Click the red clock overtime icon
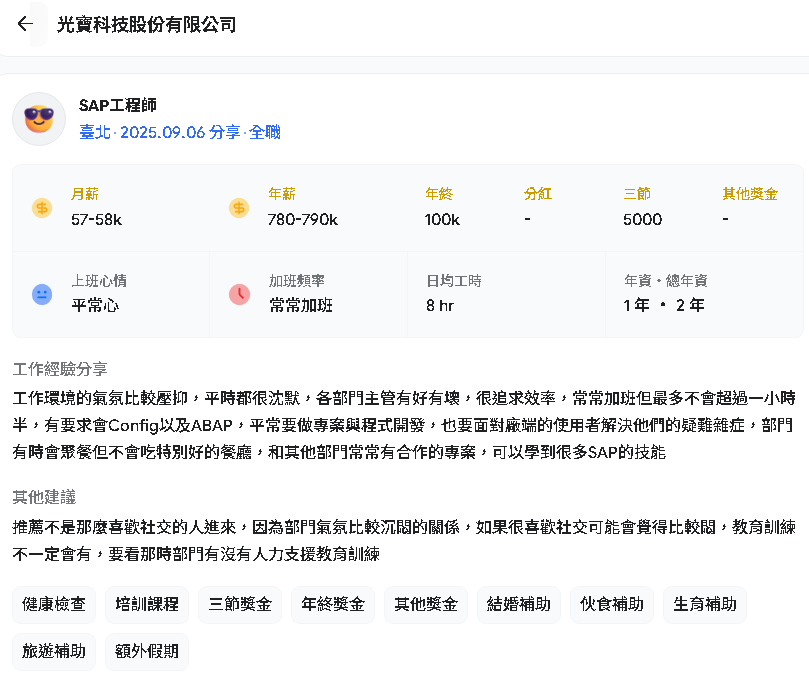 point(239,295)
